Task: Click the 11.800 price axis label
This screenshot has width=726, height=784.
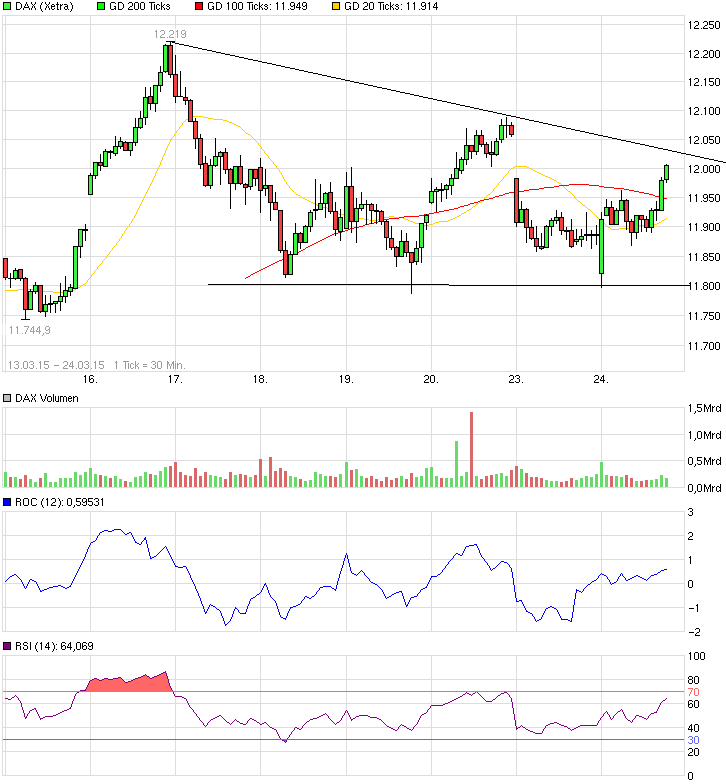Action: tap(704, 286)
